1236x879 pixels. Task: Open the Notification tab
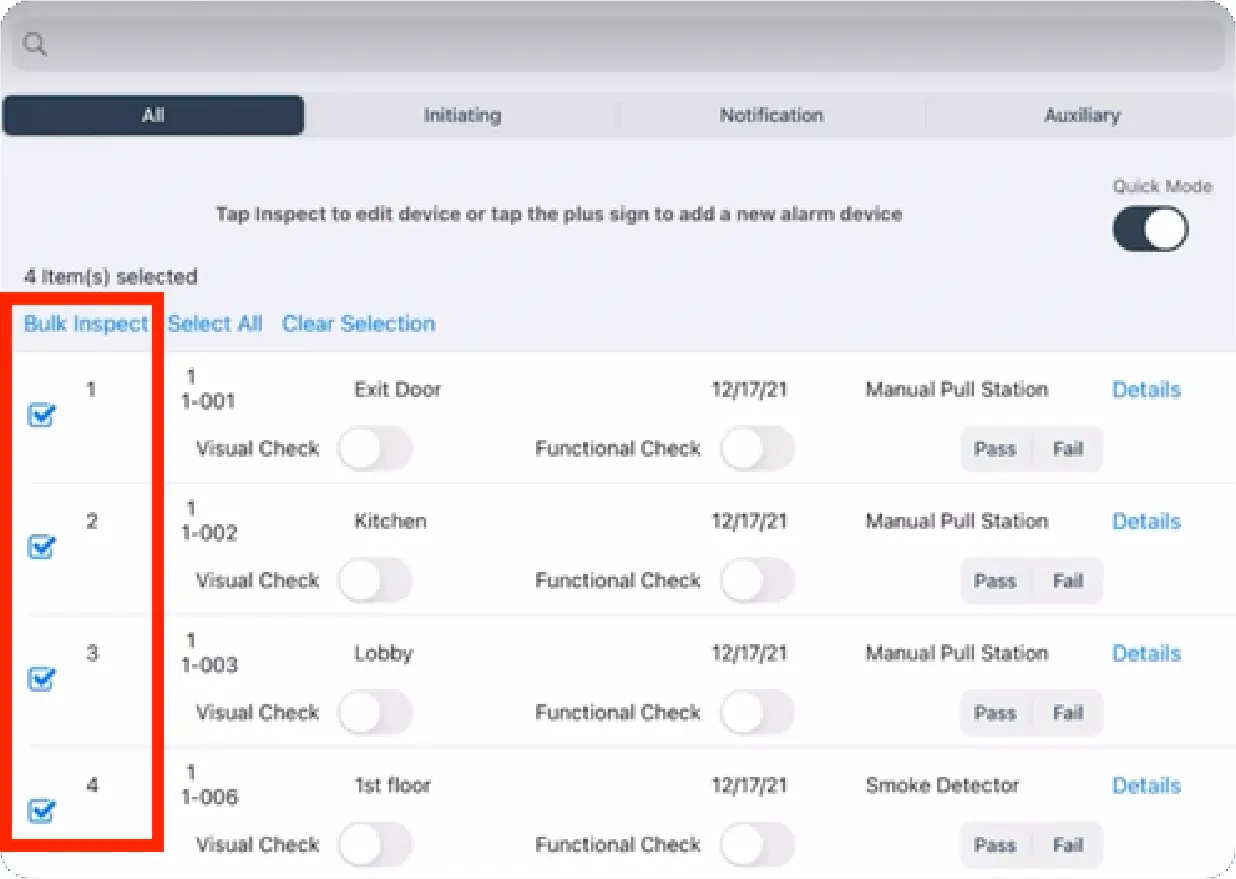pyautogui.click(x=771, y=115)
